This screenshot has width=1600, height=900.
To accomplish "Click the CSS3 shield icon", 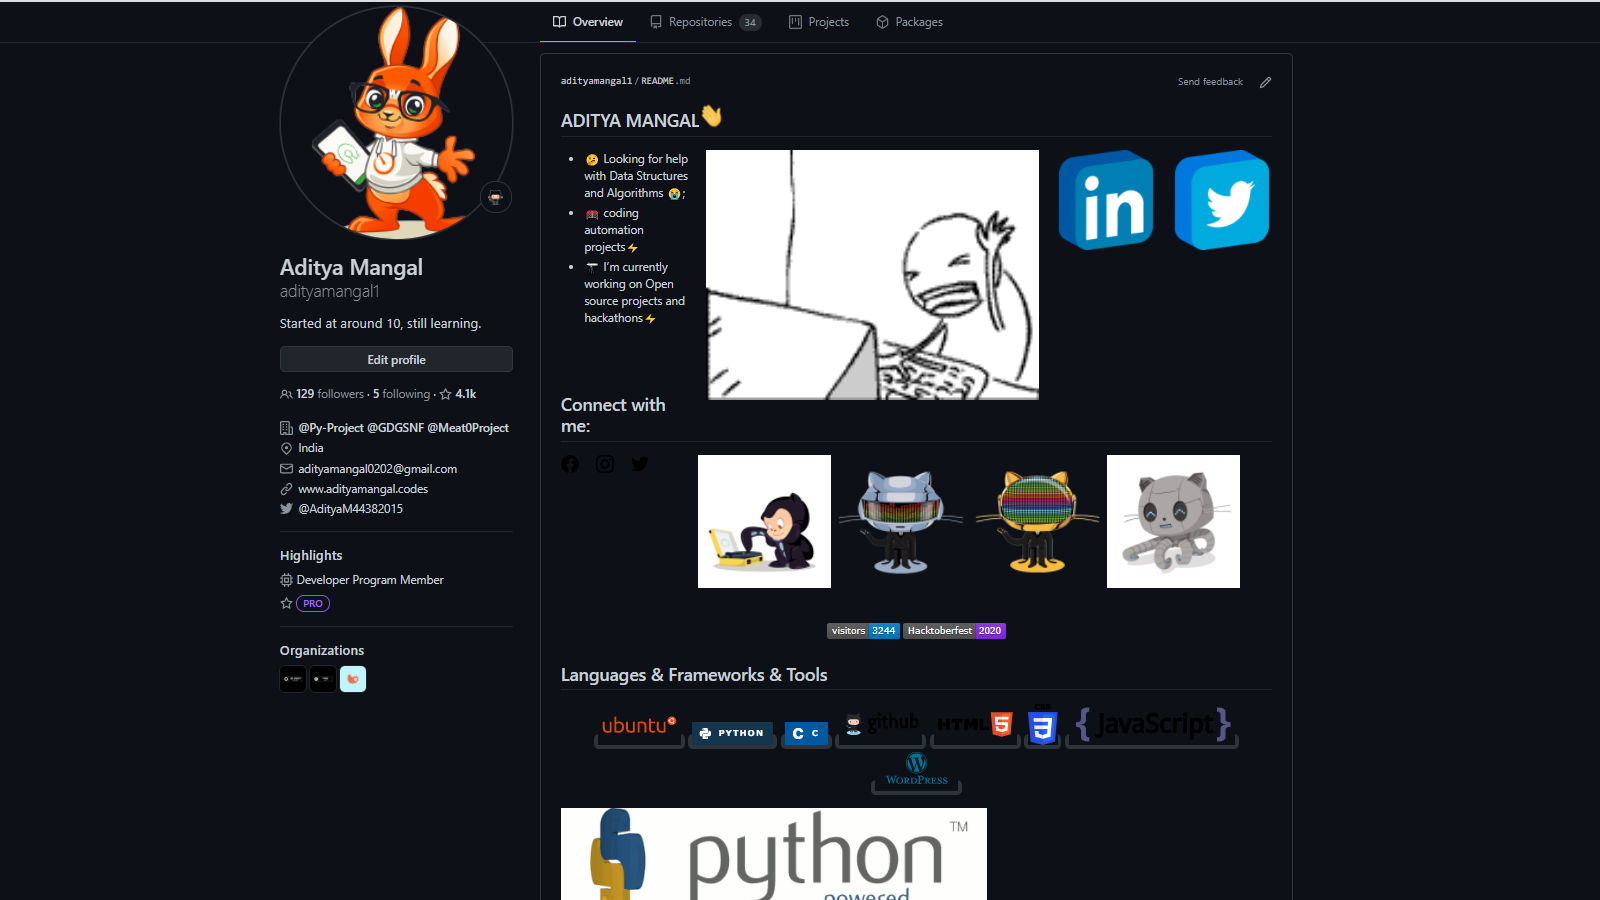I will coord(1043,726).
